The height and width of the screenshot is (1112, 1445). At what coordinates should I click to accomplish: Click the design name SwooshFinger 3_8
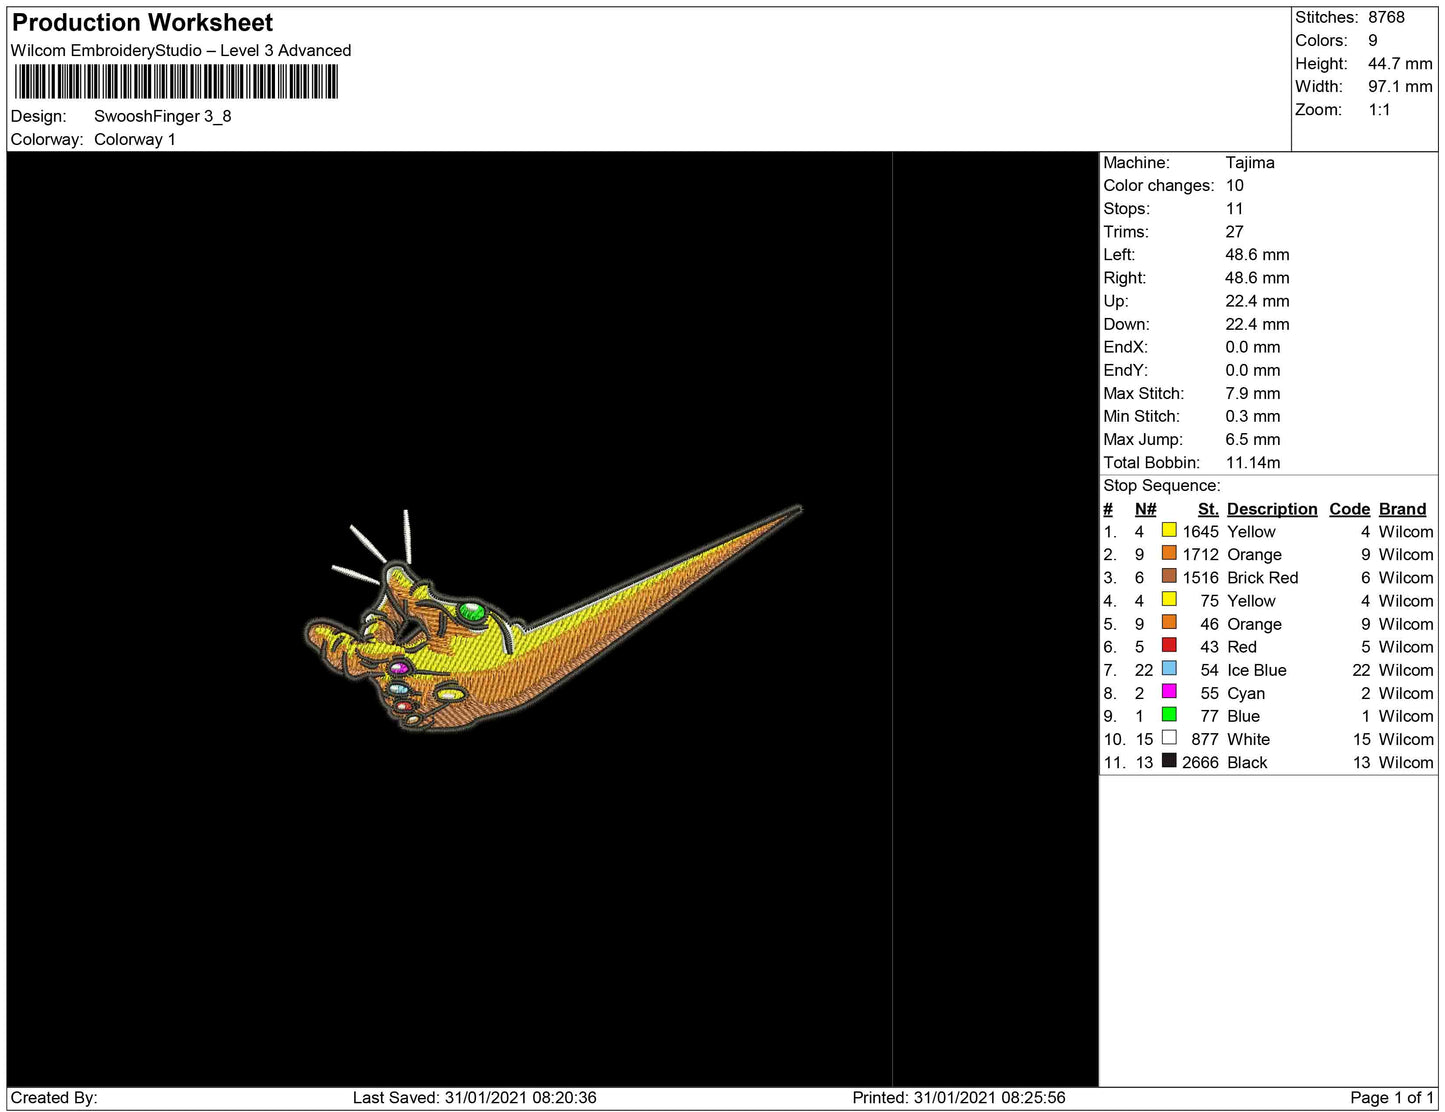tap(162, 116)
